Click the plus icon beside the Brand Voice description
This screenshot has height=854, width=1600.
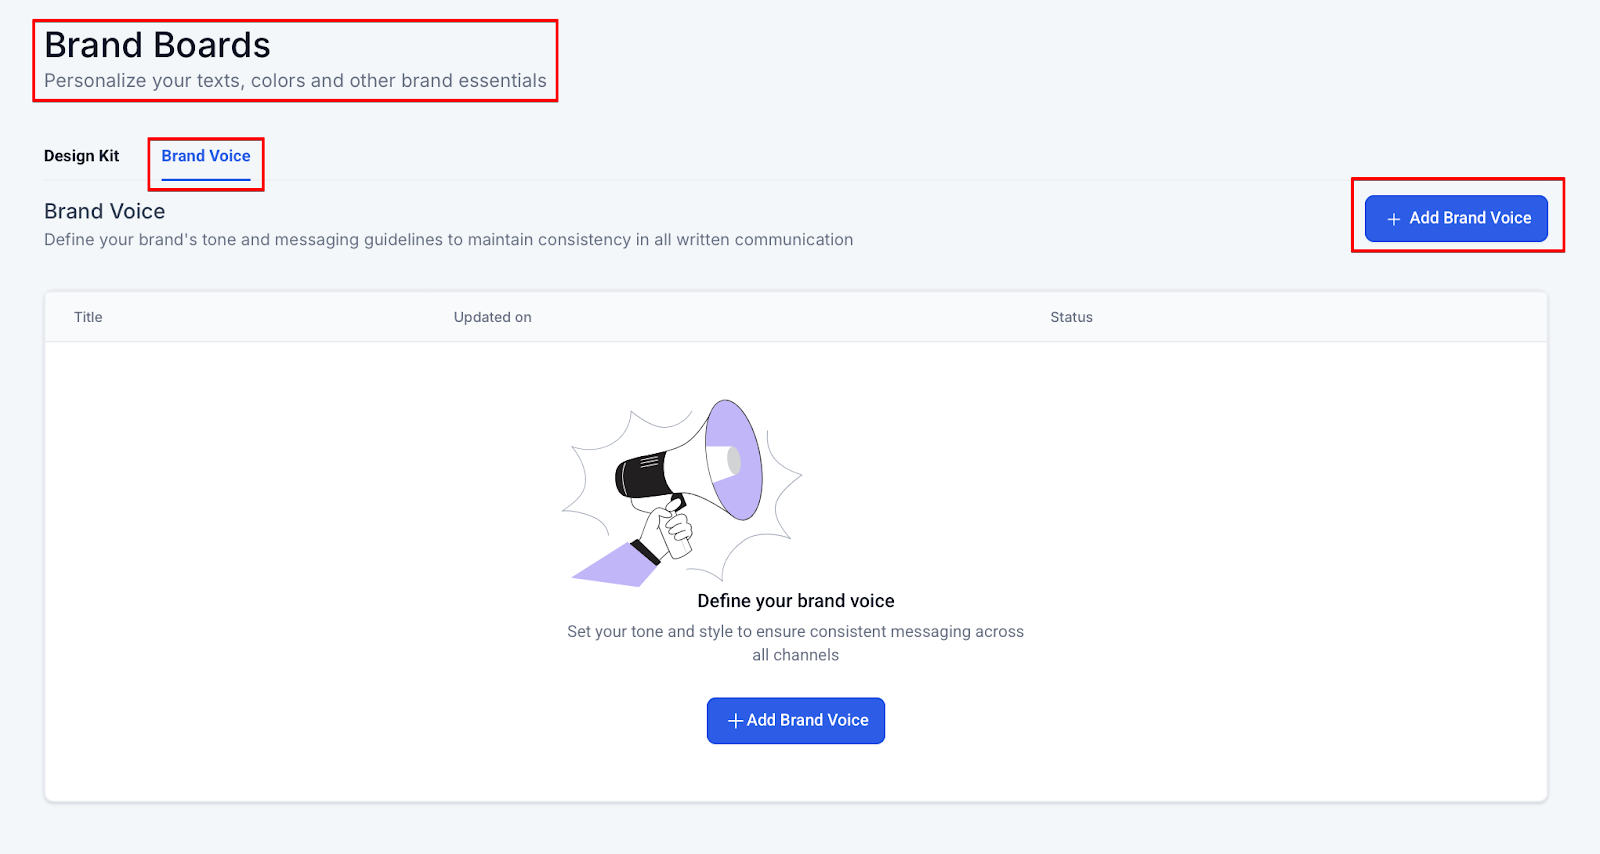(x=1393, y=219)
